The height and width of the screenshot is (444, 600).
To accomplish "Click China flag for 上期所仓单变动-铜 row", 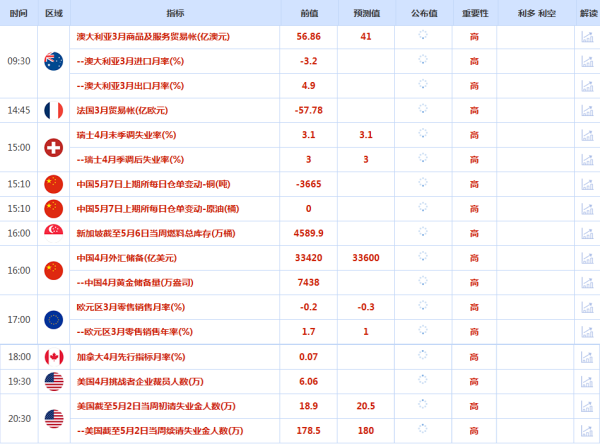I will [54, 184].
